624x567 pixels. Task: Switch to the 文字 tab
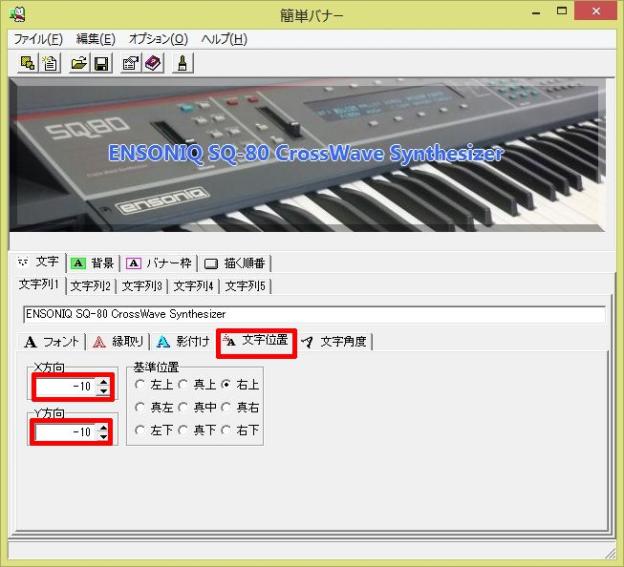click(39, 262)
